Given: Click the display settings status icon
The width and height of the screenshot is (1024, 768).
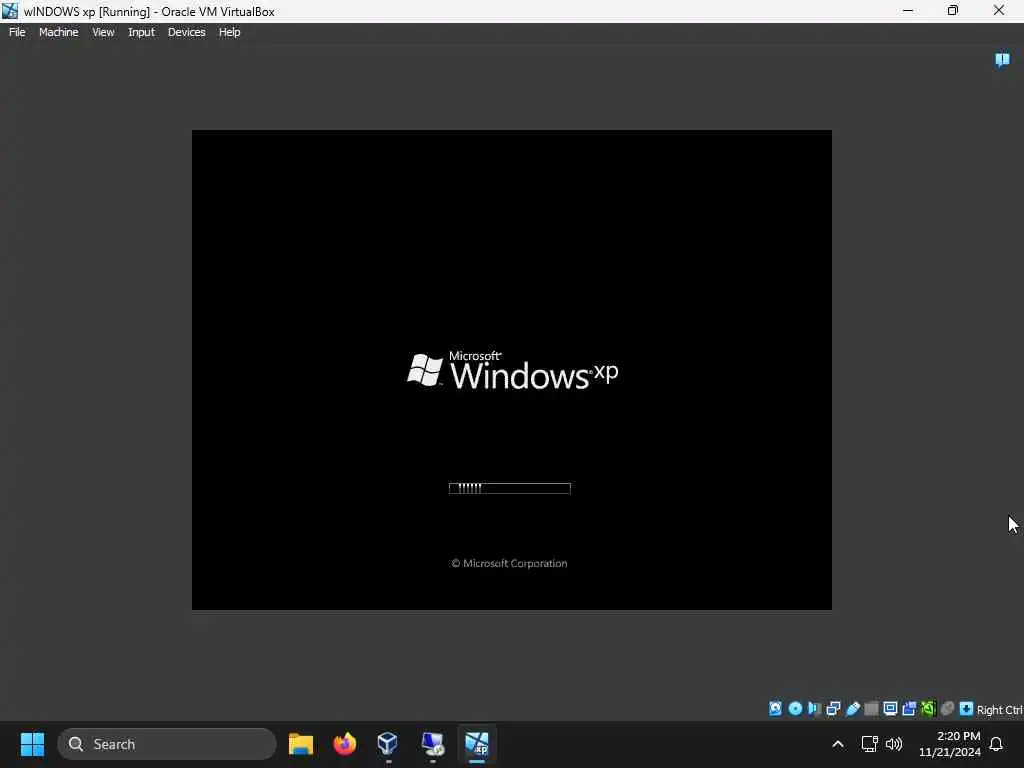Looking at the screenshot, I should coord(890,709).
